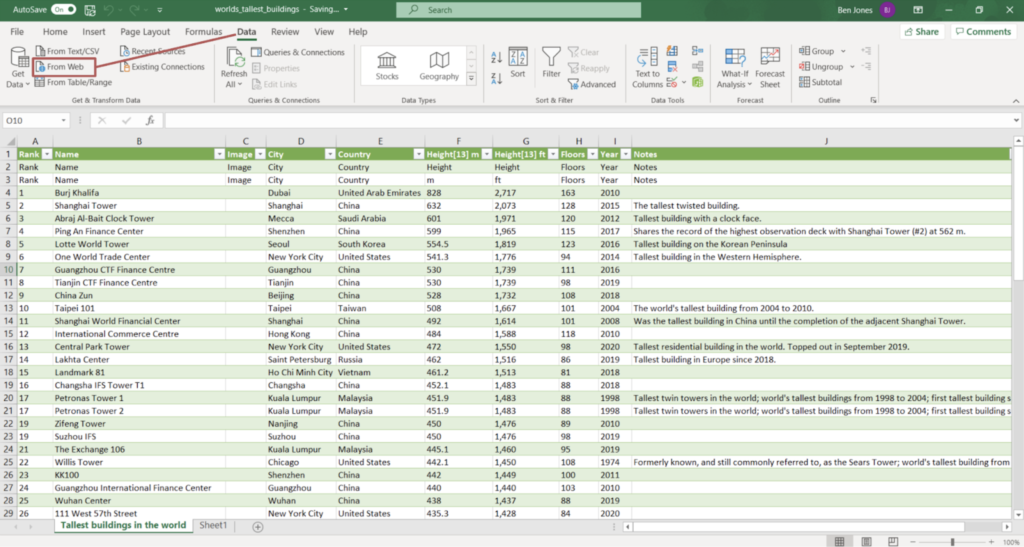1024x547 pixels.
Task: Open the Sort dialog
Action: point(518,63)
